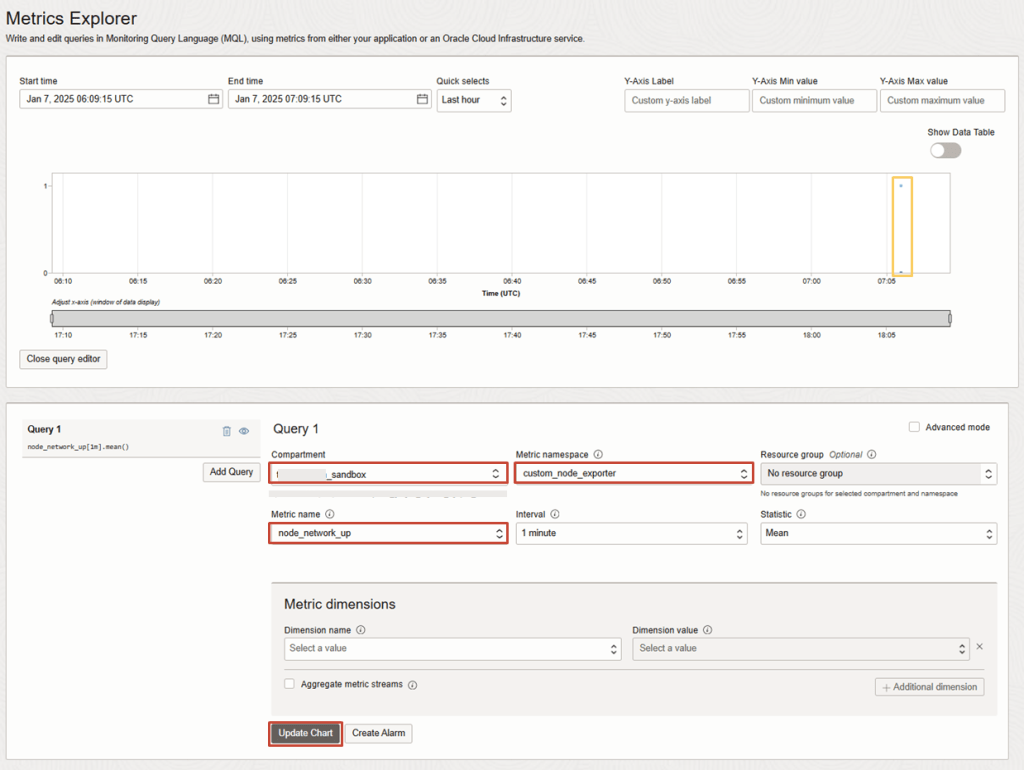Click the Metric name info icon
The height and width of the screenshot is (770, 1024).
(330, 514)
